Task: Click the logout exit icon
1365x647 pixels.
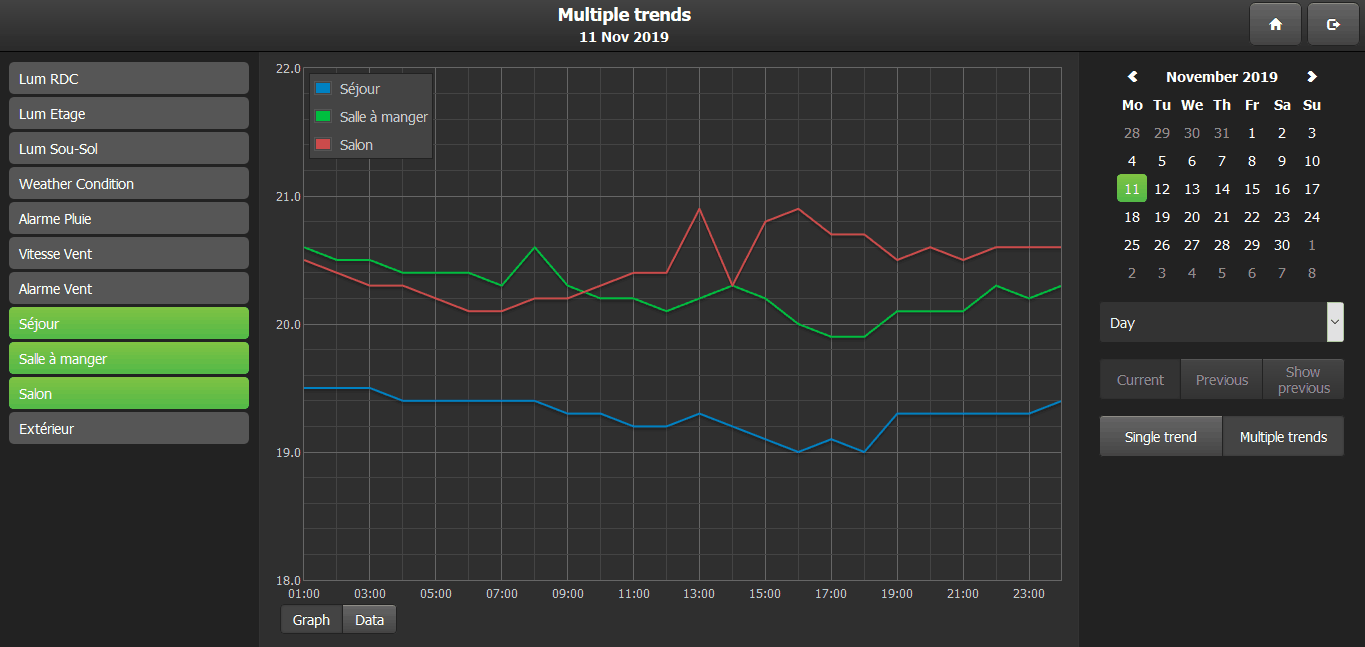Action: pos(1333,25)
